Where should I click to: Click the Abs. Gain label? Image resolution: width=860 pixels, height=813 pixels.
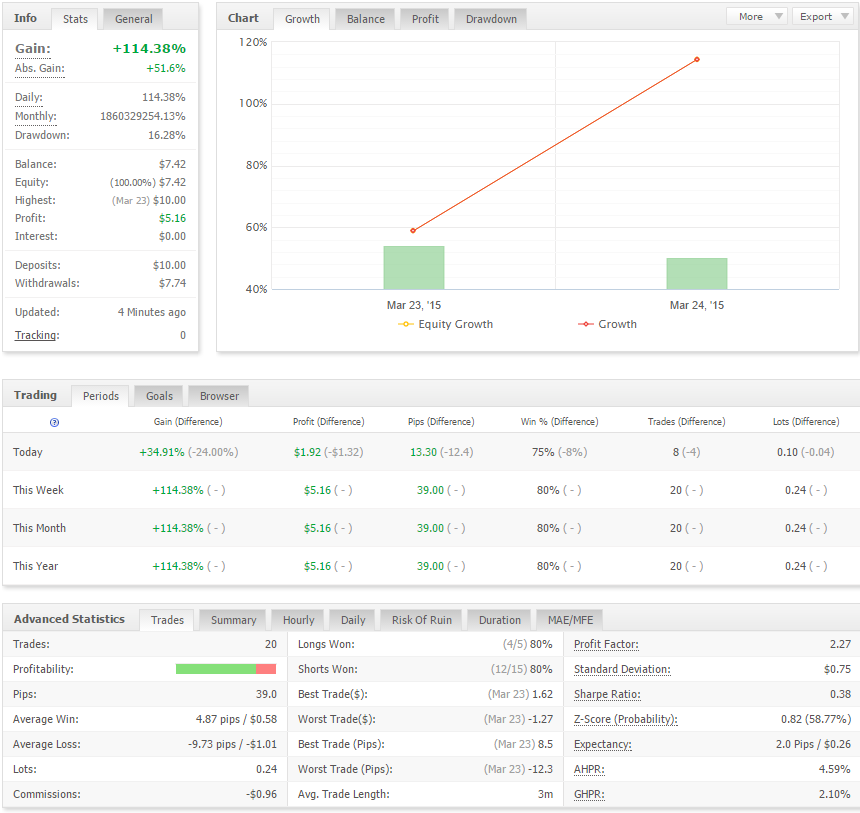pos(39,69)
